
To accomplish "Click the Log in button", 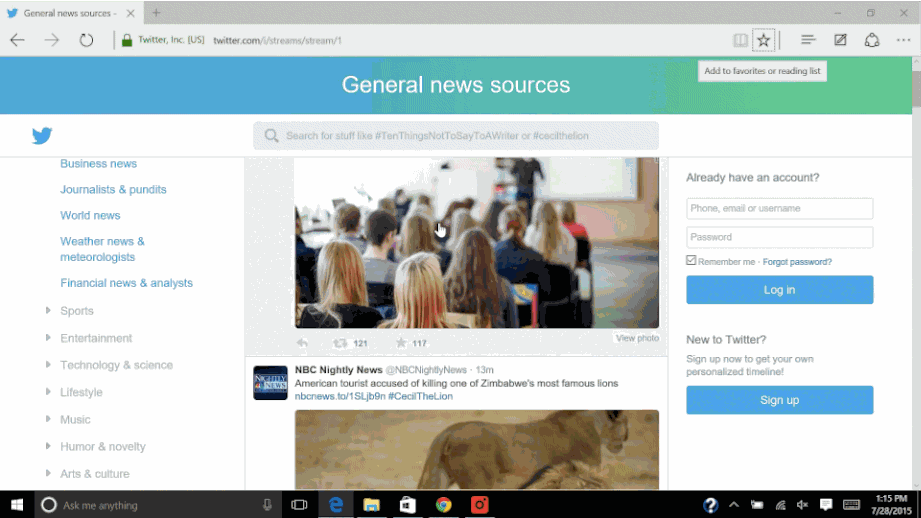I will point(779,290).
